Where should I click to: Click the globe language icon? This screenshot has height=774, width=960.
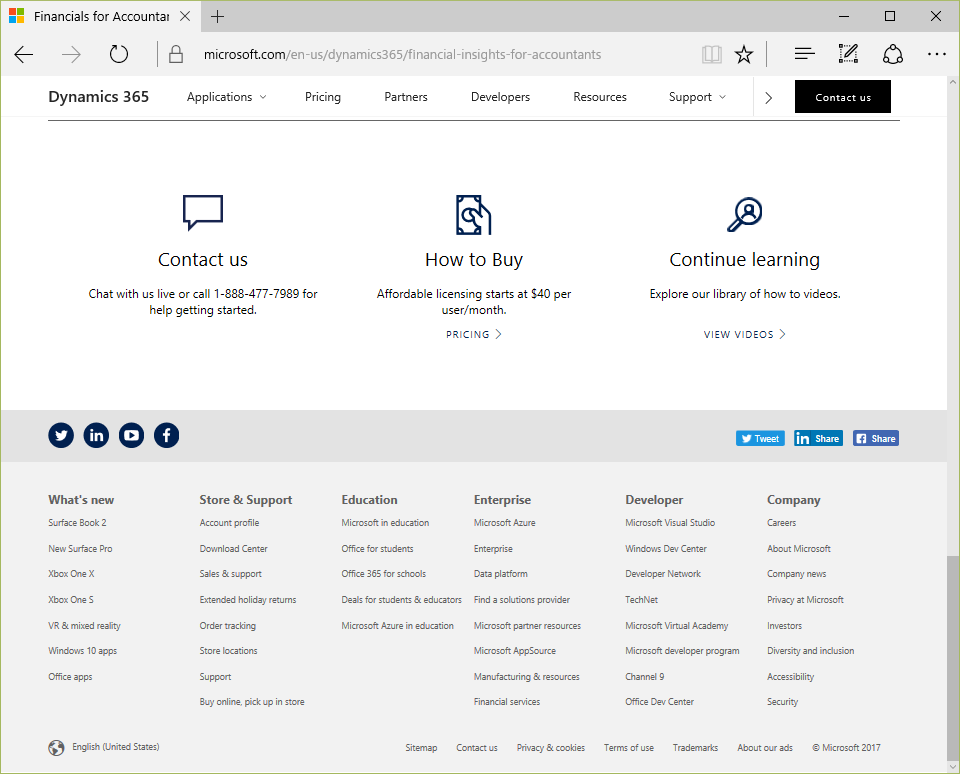(x=56, y=748)
